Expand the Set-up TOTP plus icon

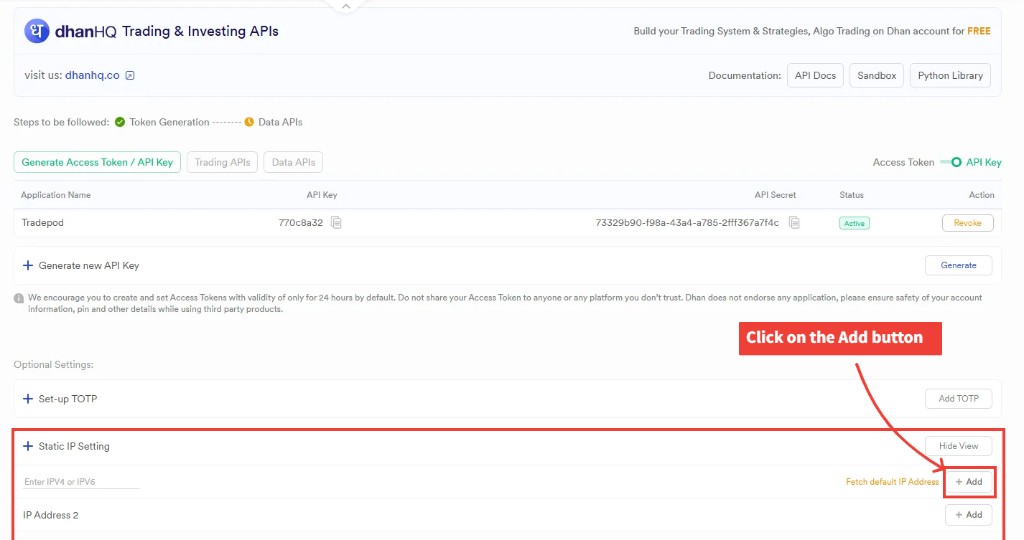coord(27,399)
